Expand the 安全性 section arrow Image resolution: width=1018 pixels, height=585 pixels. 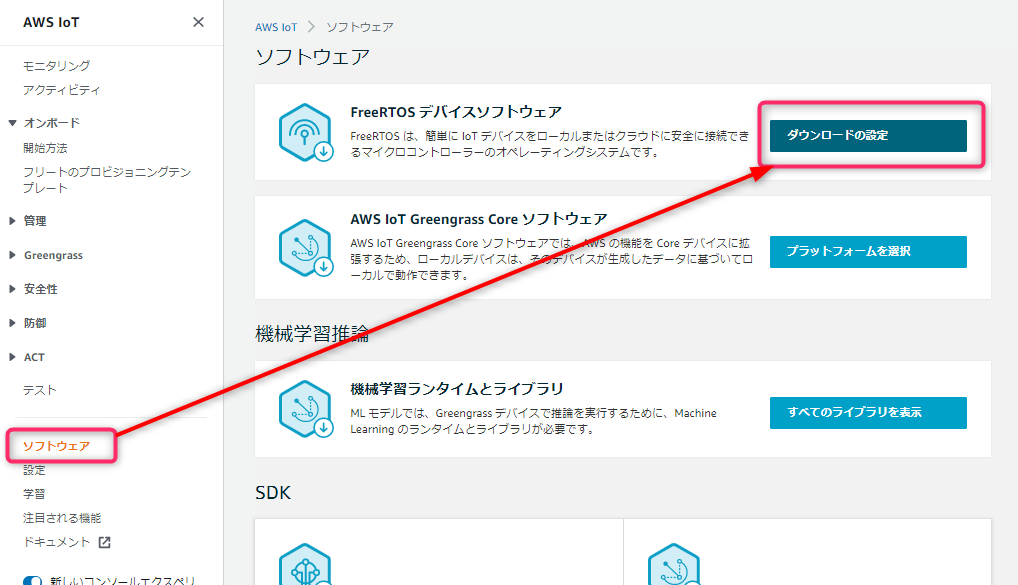[x=12, y=289]
